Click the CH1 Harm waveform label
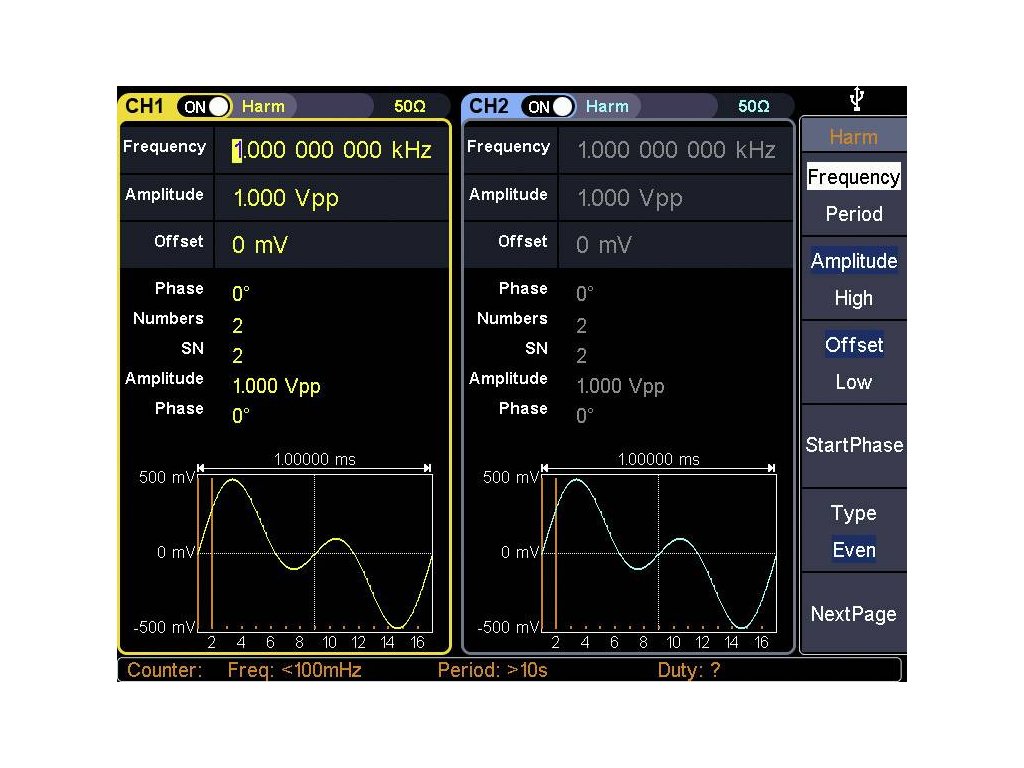Viewport: 1024px width, 768px height. pos(263,106)
